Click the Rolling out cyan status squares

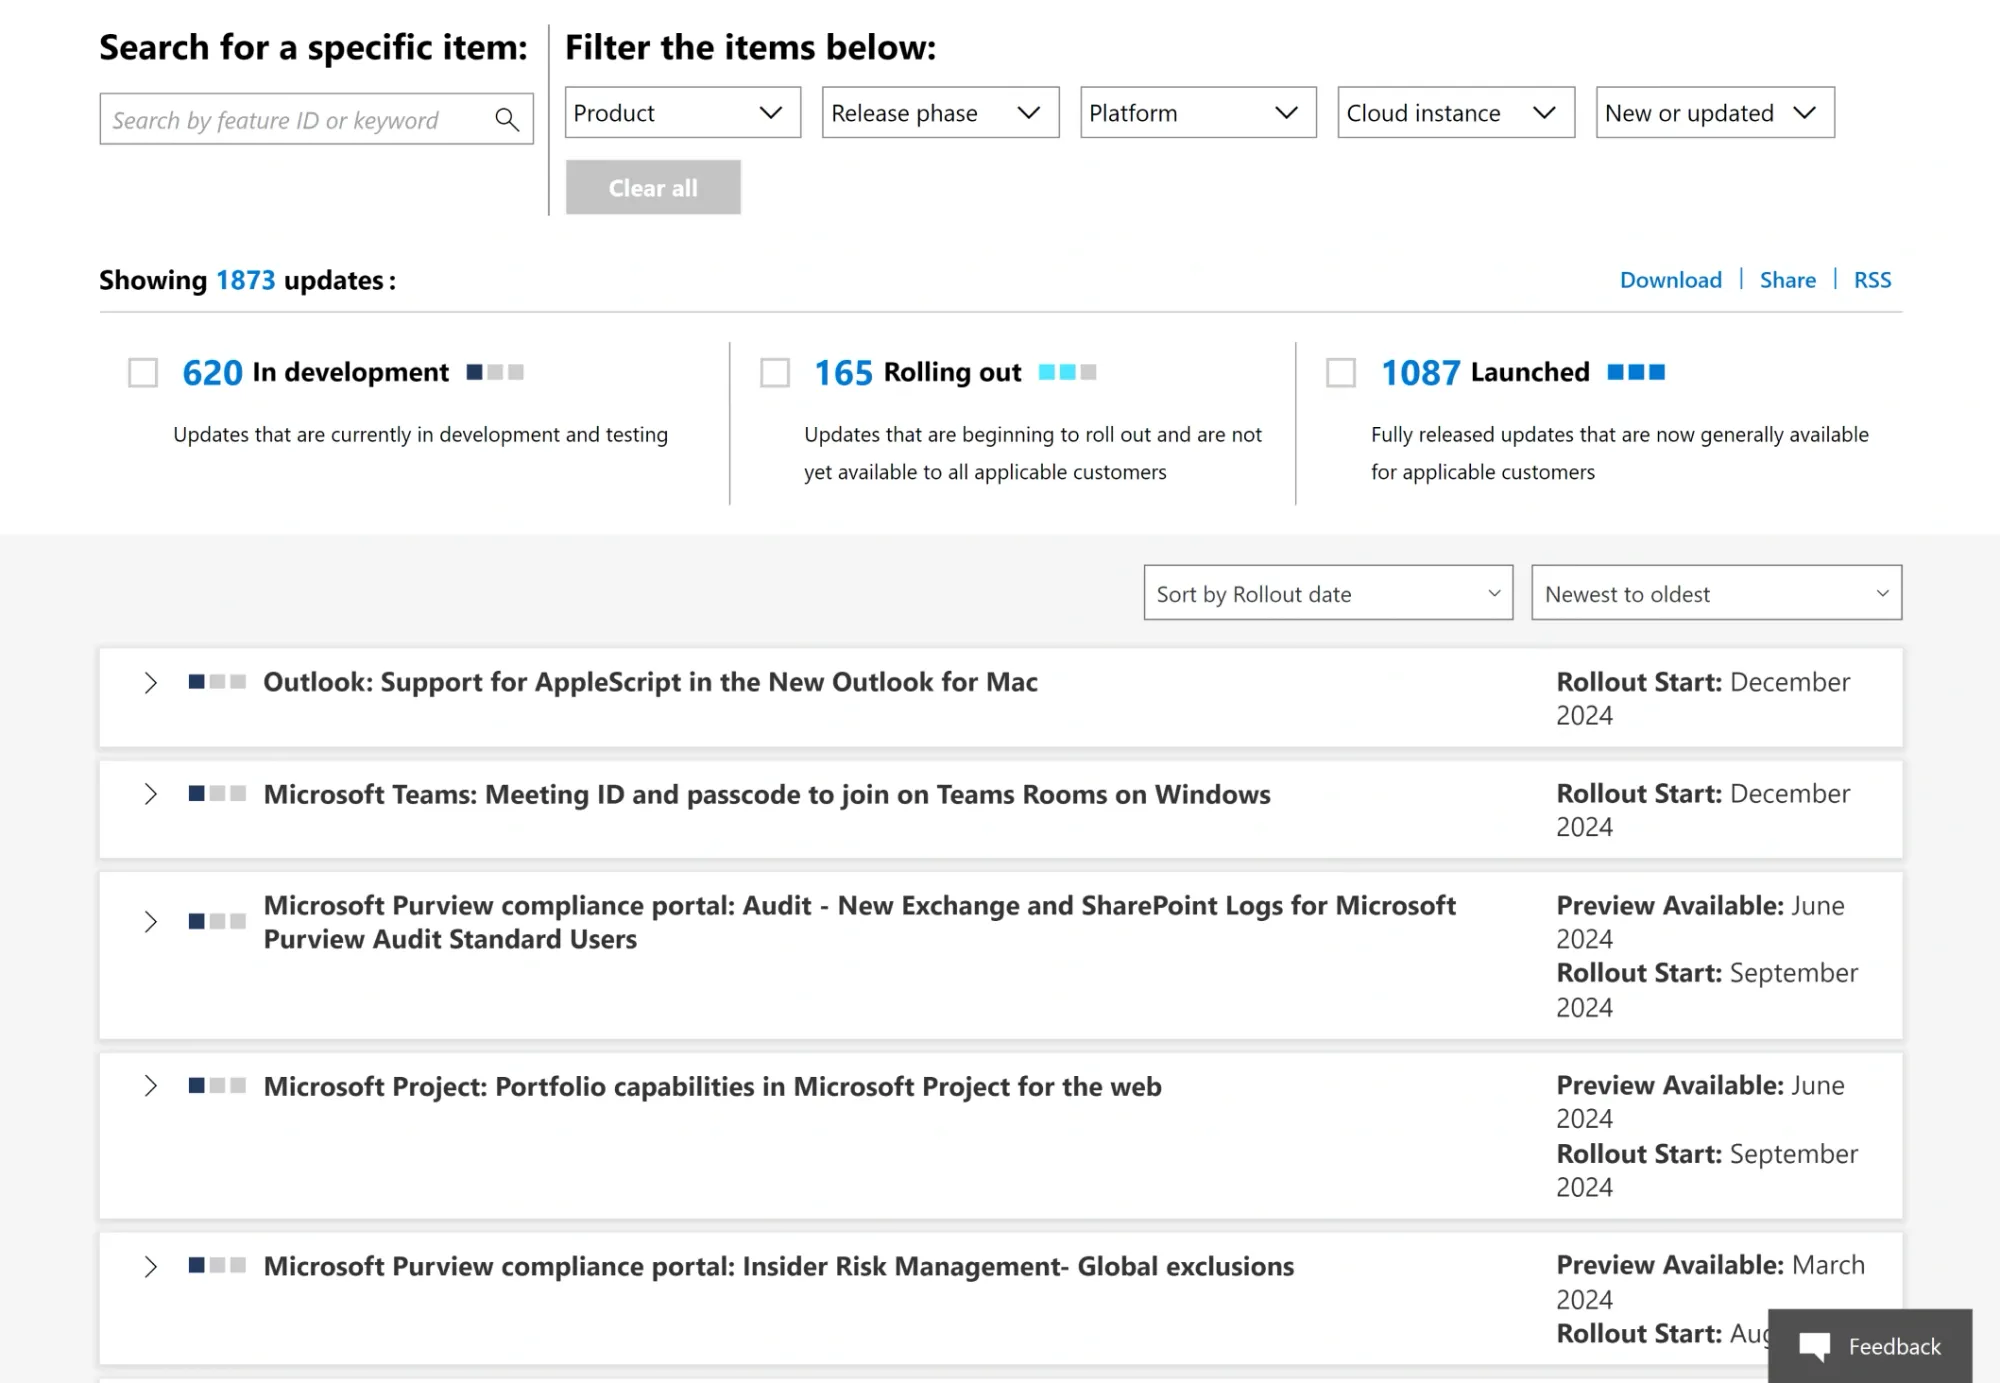[x=1066, y=371]
